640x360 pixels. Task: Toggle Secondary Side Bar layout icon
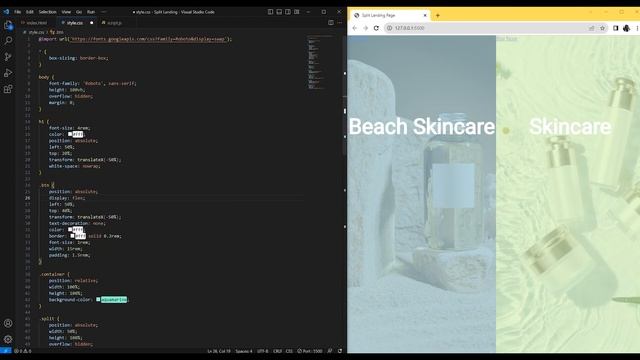coord(288,12)
